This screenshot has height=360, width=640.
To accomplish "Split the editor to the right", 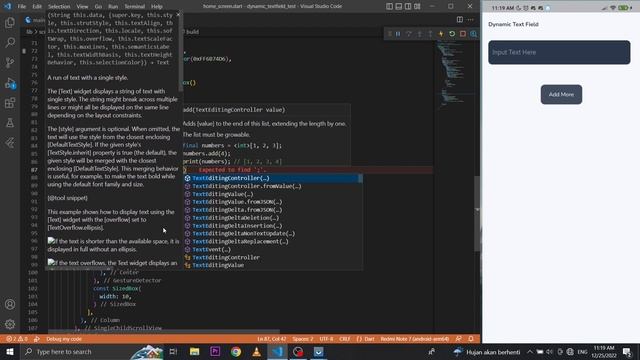I will tap(460, 20).
